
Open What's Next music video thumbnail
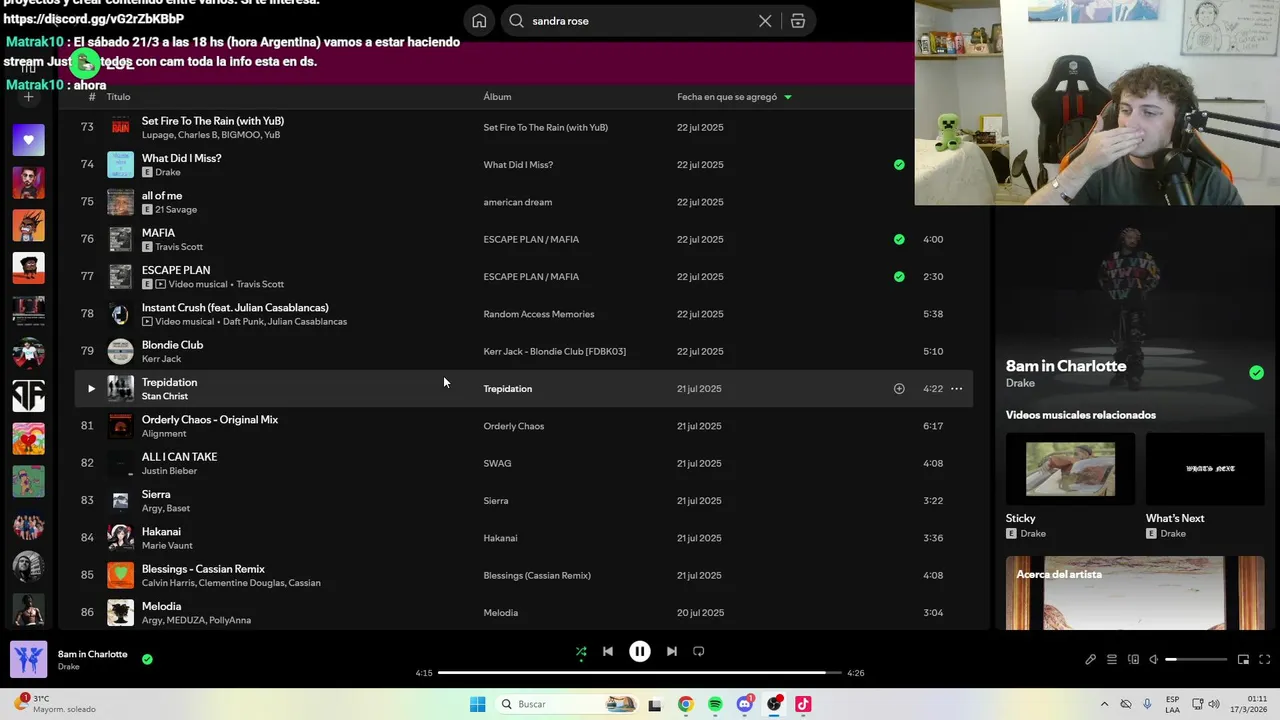click(1205, 468)
